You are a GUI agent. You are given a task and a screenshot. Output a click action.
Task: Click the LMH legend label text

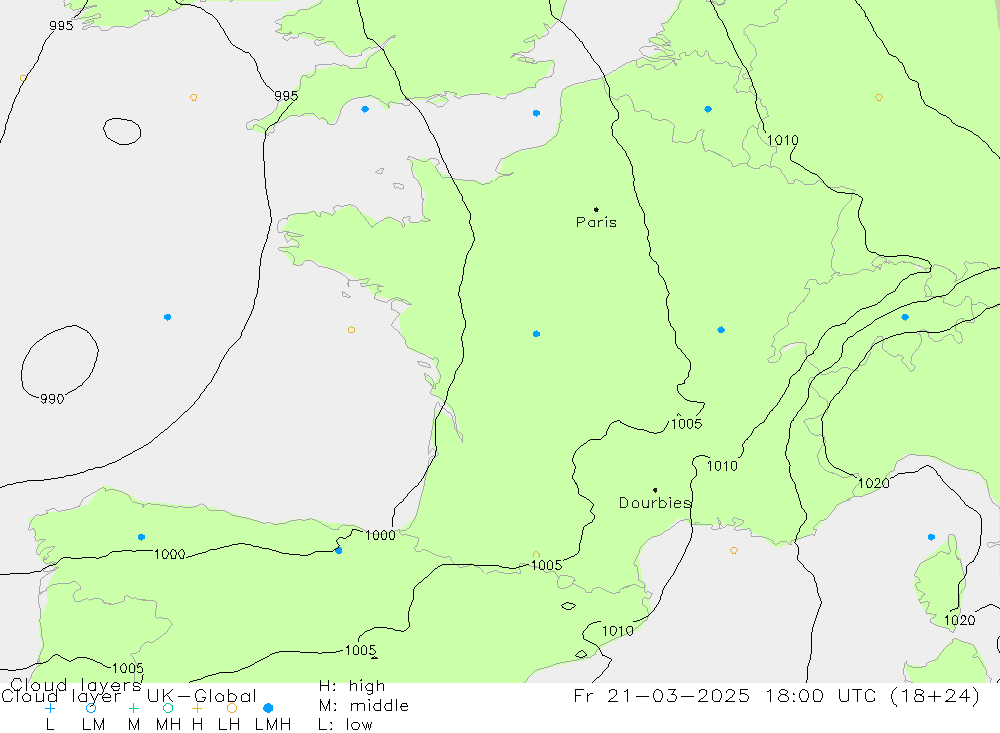coord(273,725)
